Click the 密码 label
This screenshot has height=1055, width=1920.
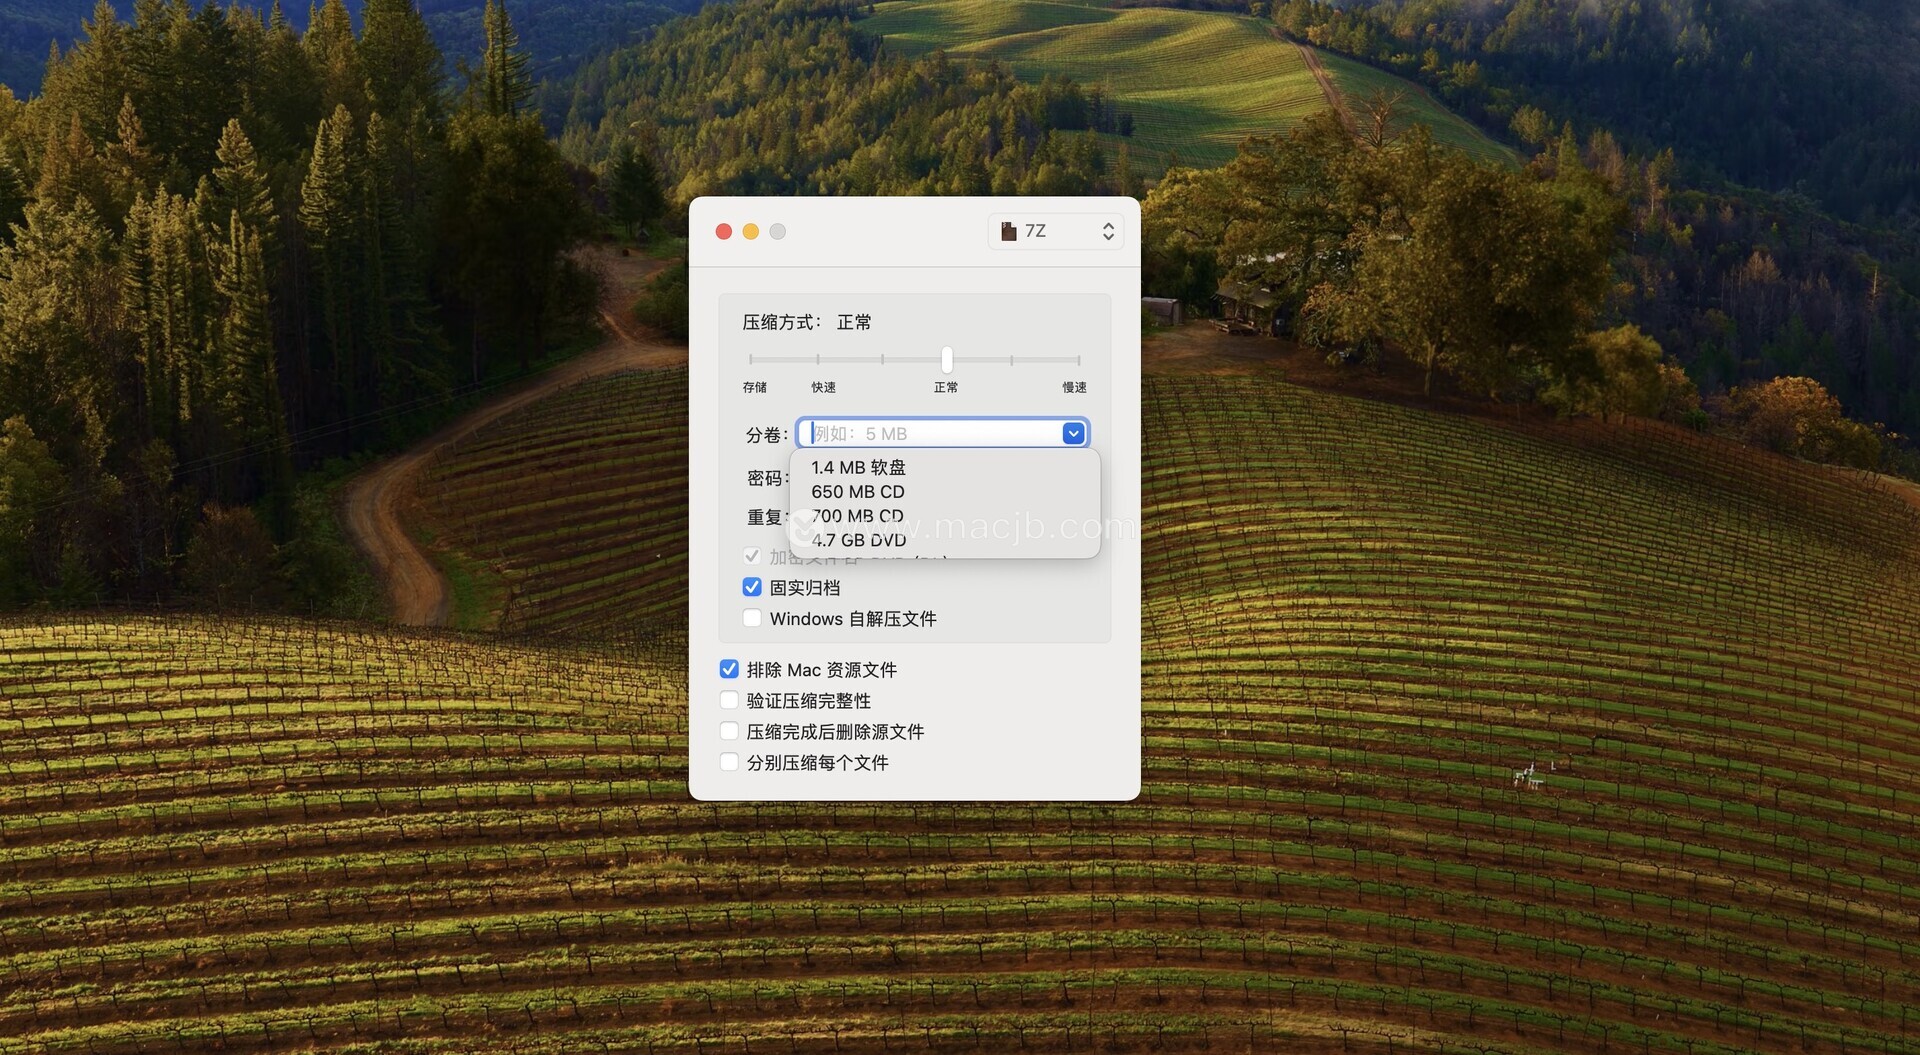click(x=768, y=478)
